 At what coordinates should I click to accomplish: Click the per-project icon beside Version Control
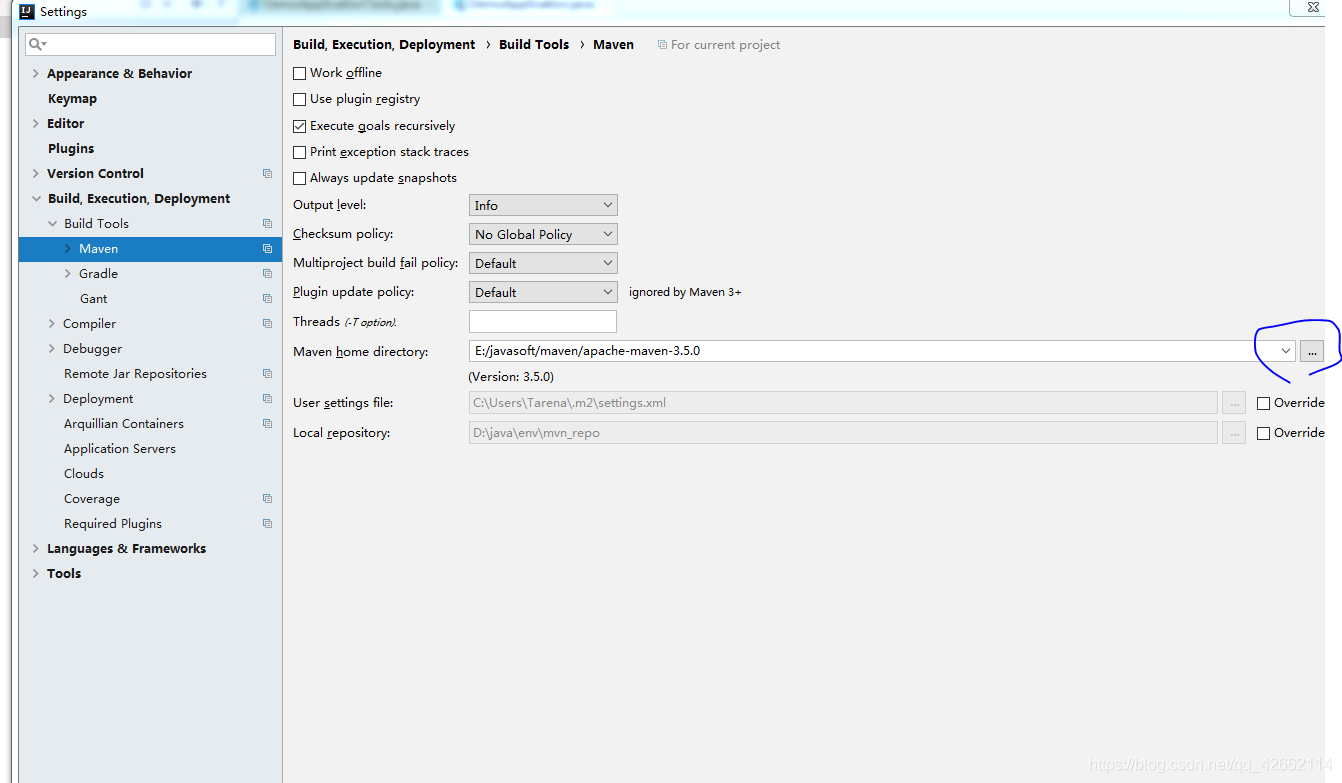pyautogui.click(x=267, y=173)
